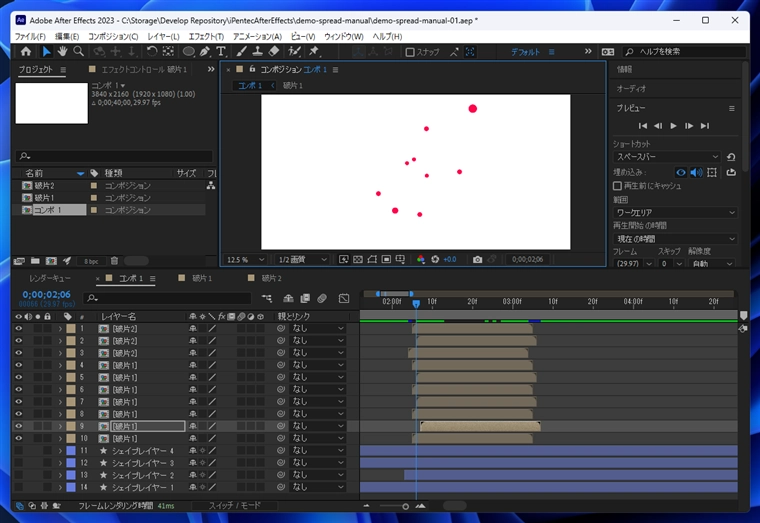This screenshot has height=523, width=760.
Task: Toggle visibility eye of layer 5
Action: [18, 377]
